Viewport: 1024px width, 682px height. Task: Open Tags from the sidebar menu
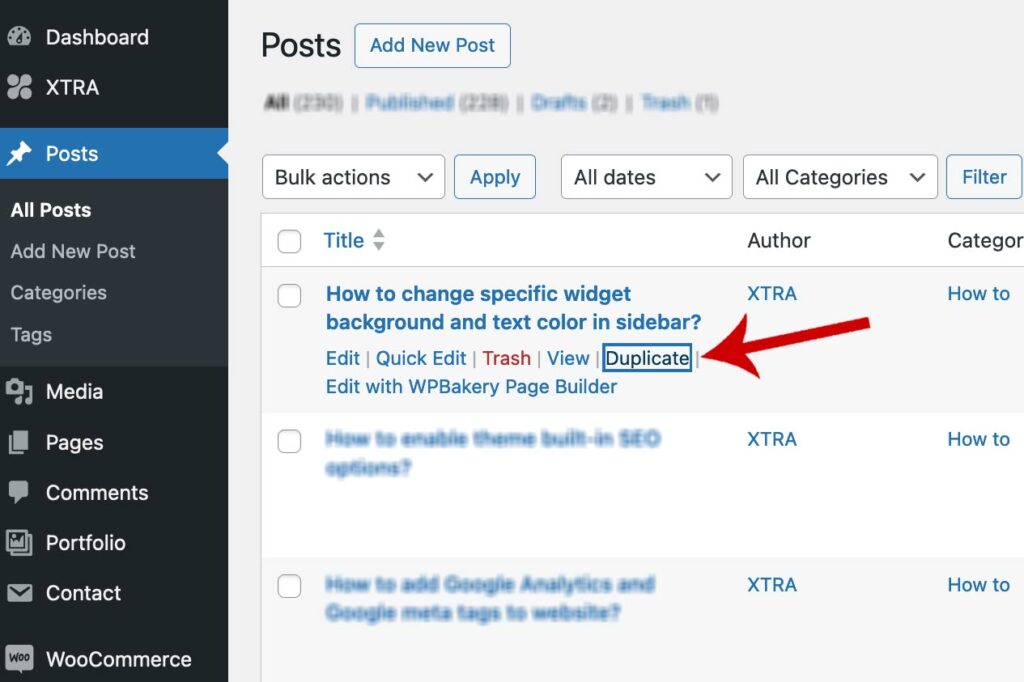pyautogui.click(x=30, y=335)
